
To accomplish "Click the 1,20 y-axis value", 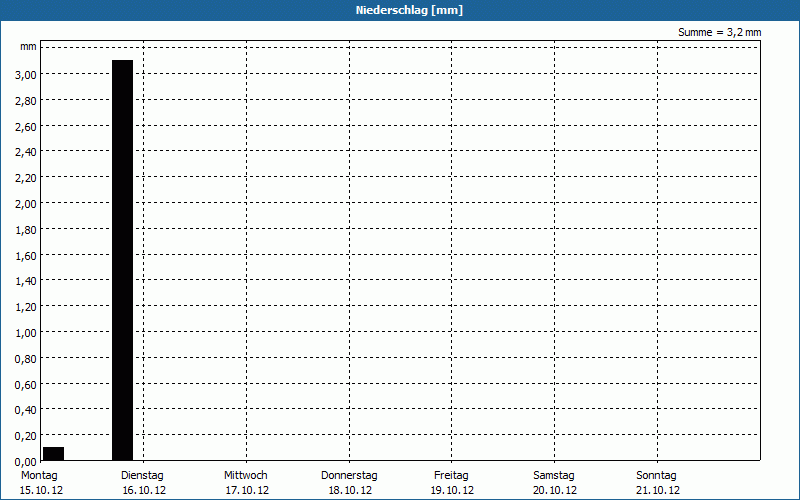I will [x=26, y=307].
